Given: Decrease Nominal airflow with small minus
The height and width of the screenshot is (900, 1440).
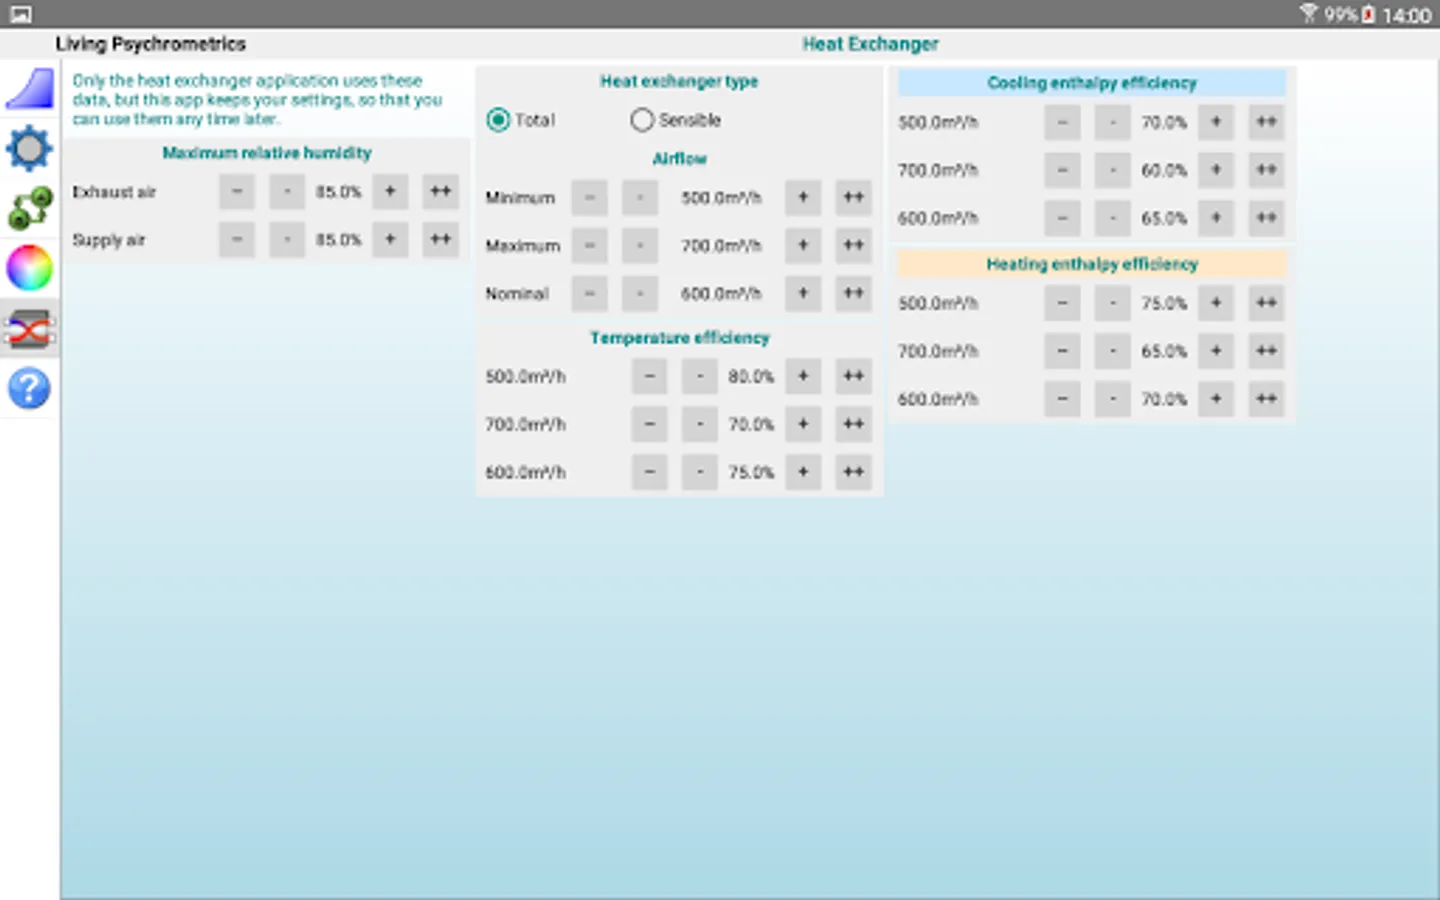Looking at the screenshot, I should pyautogui.click(x=640, y=293).
